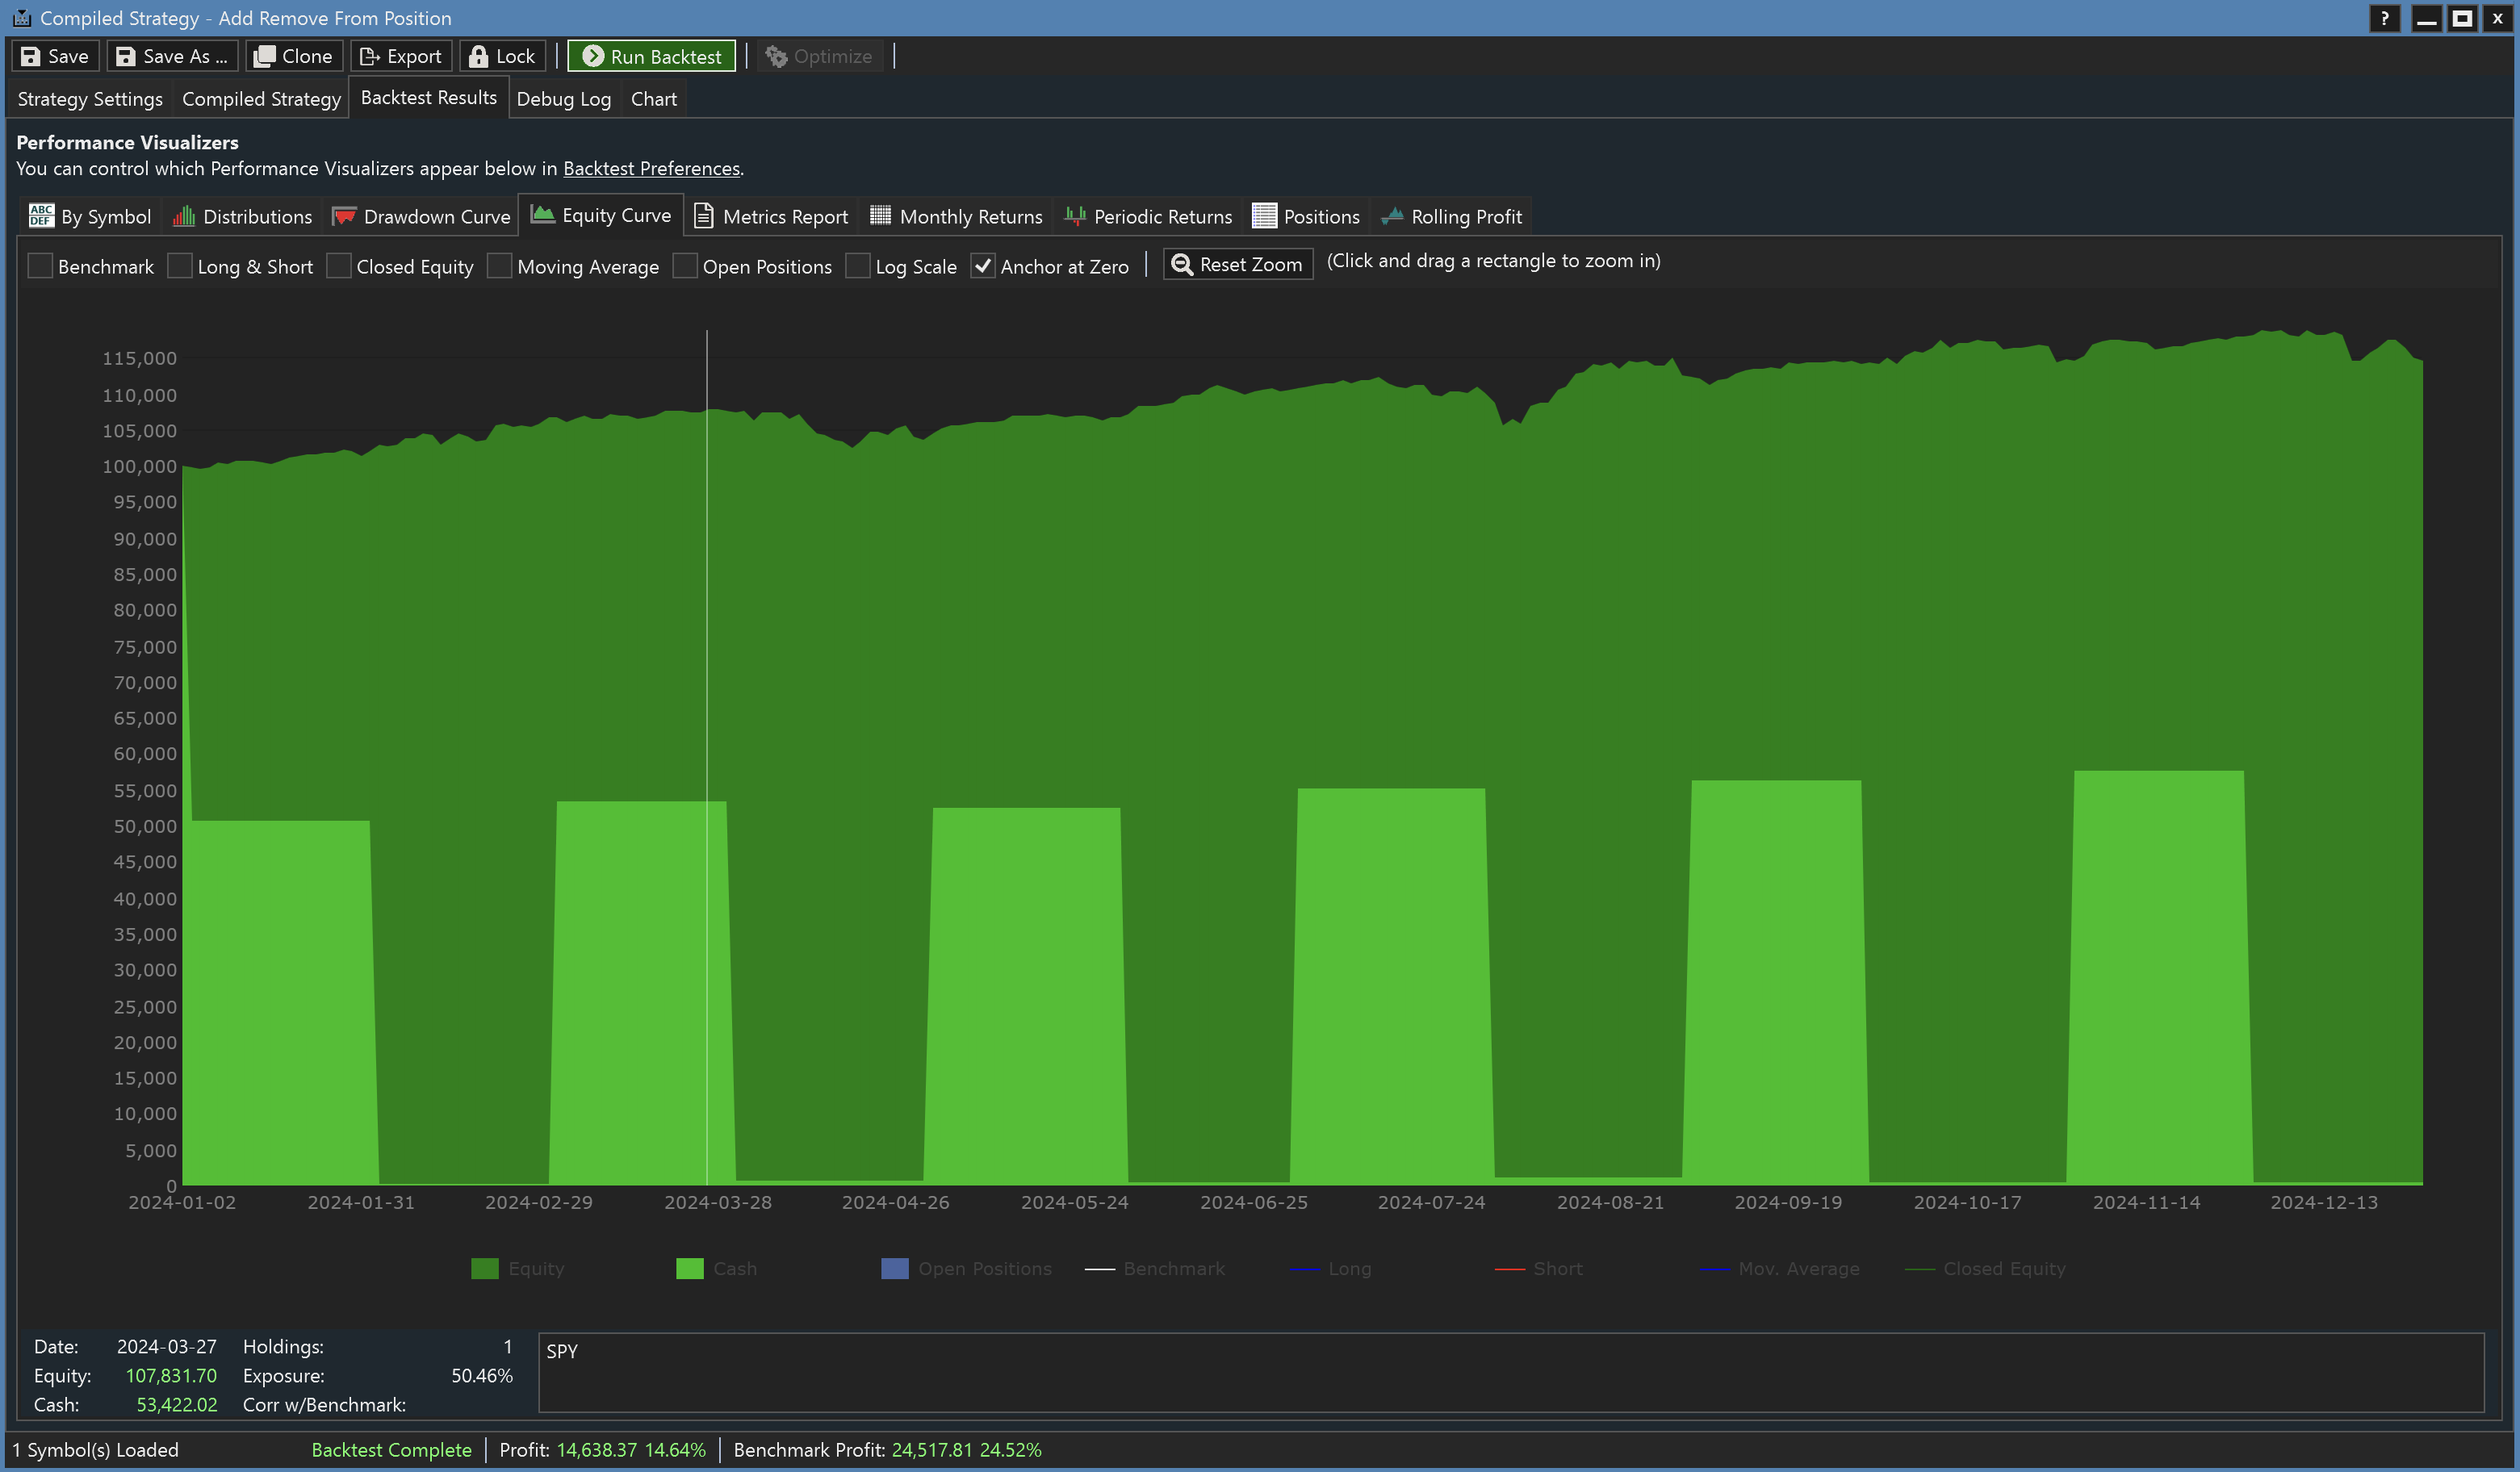The width and height of the screenshot is (2520, 1472).
Task: Uncheck Anchor at Zero
Action: tap(983, 266)
